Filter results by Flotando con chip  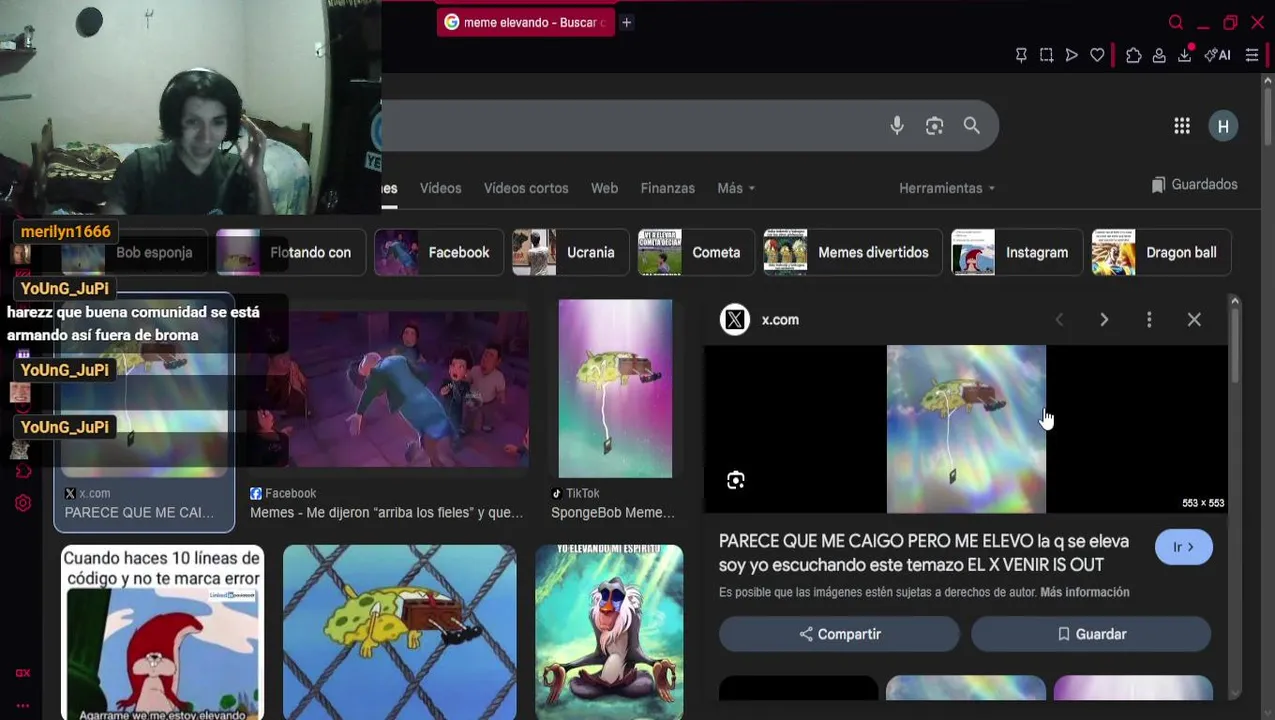pyautogui.click(x=290, y=252)
